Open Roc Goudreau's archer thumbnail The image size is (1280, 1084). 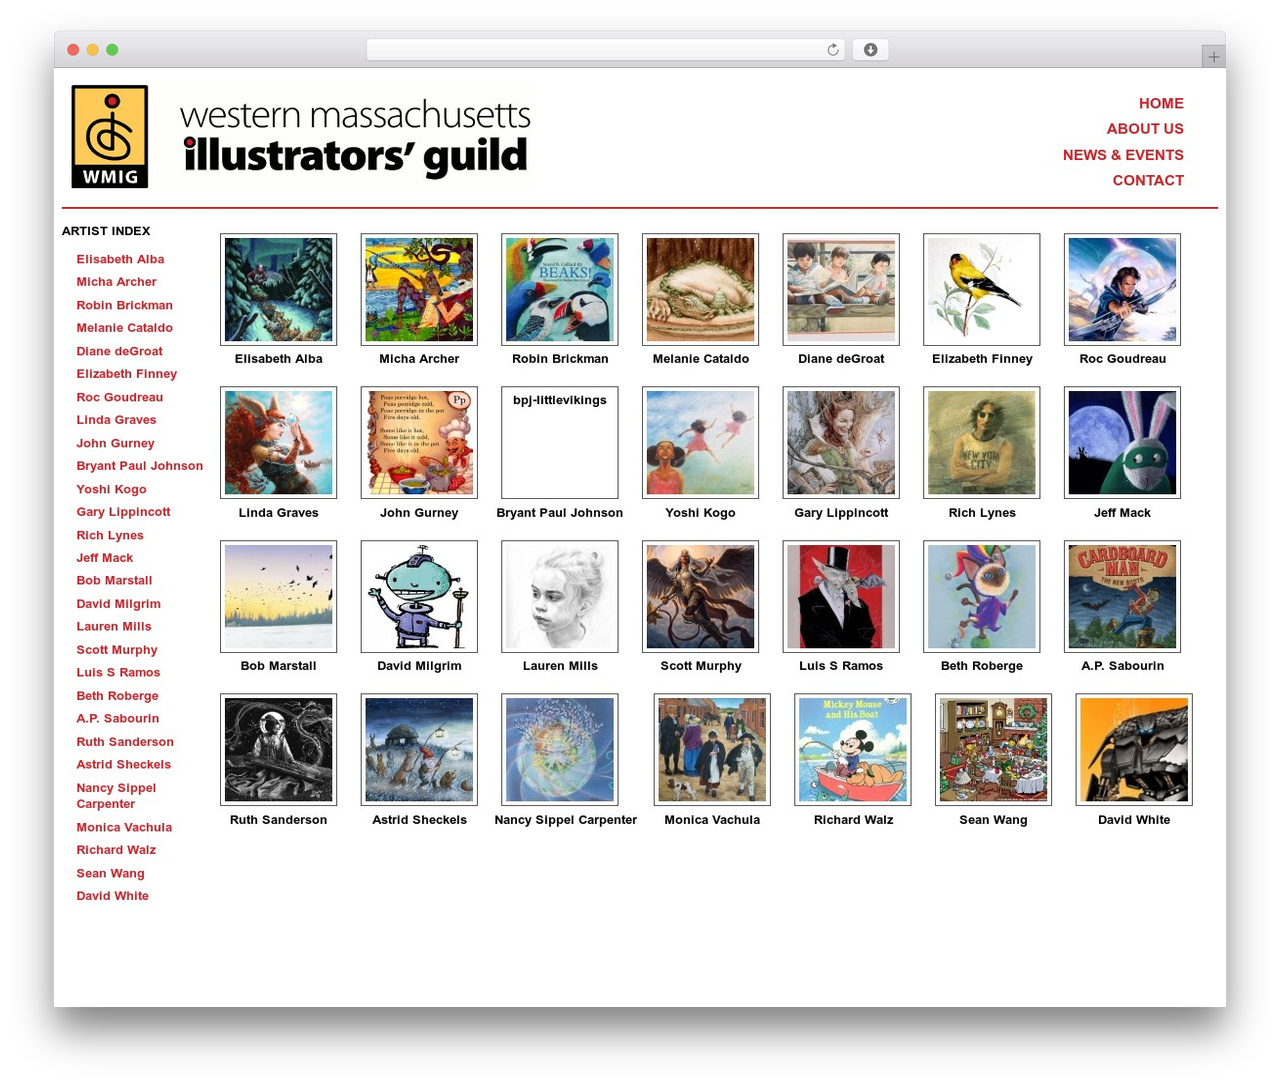point(1123,290)
